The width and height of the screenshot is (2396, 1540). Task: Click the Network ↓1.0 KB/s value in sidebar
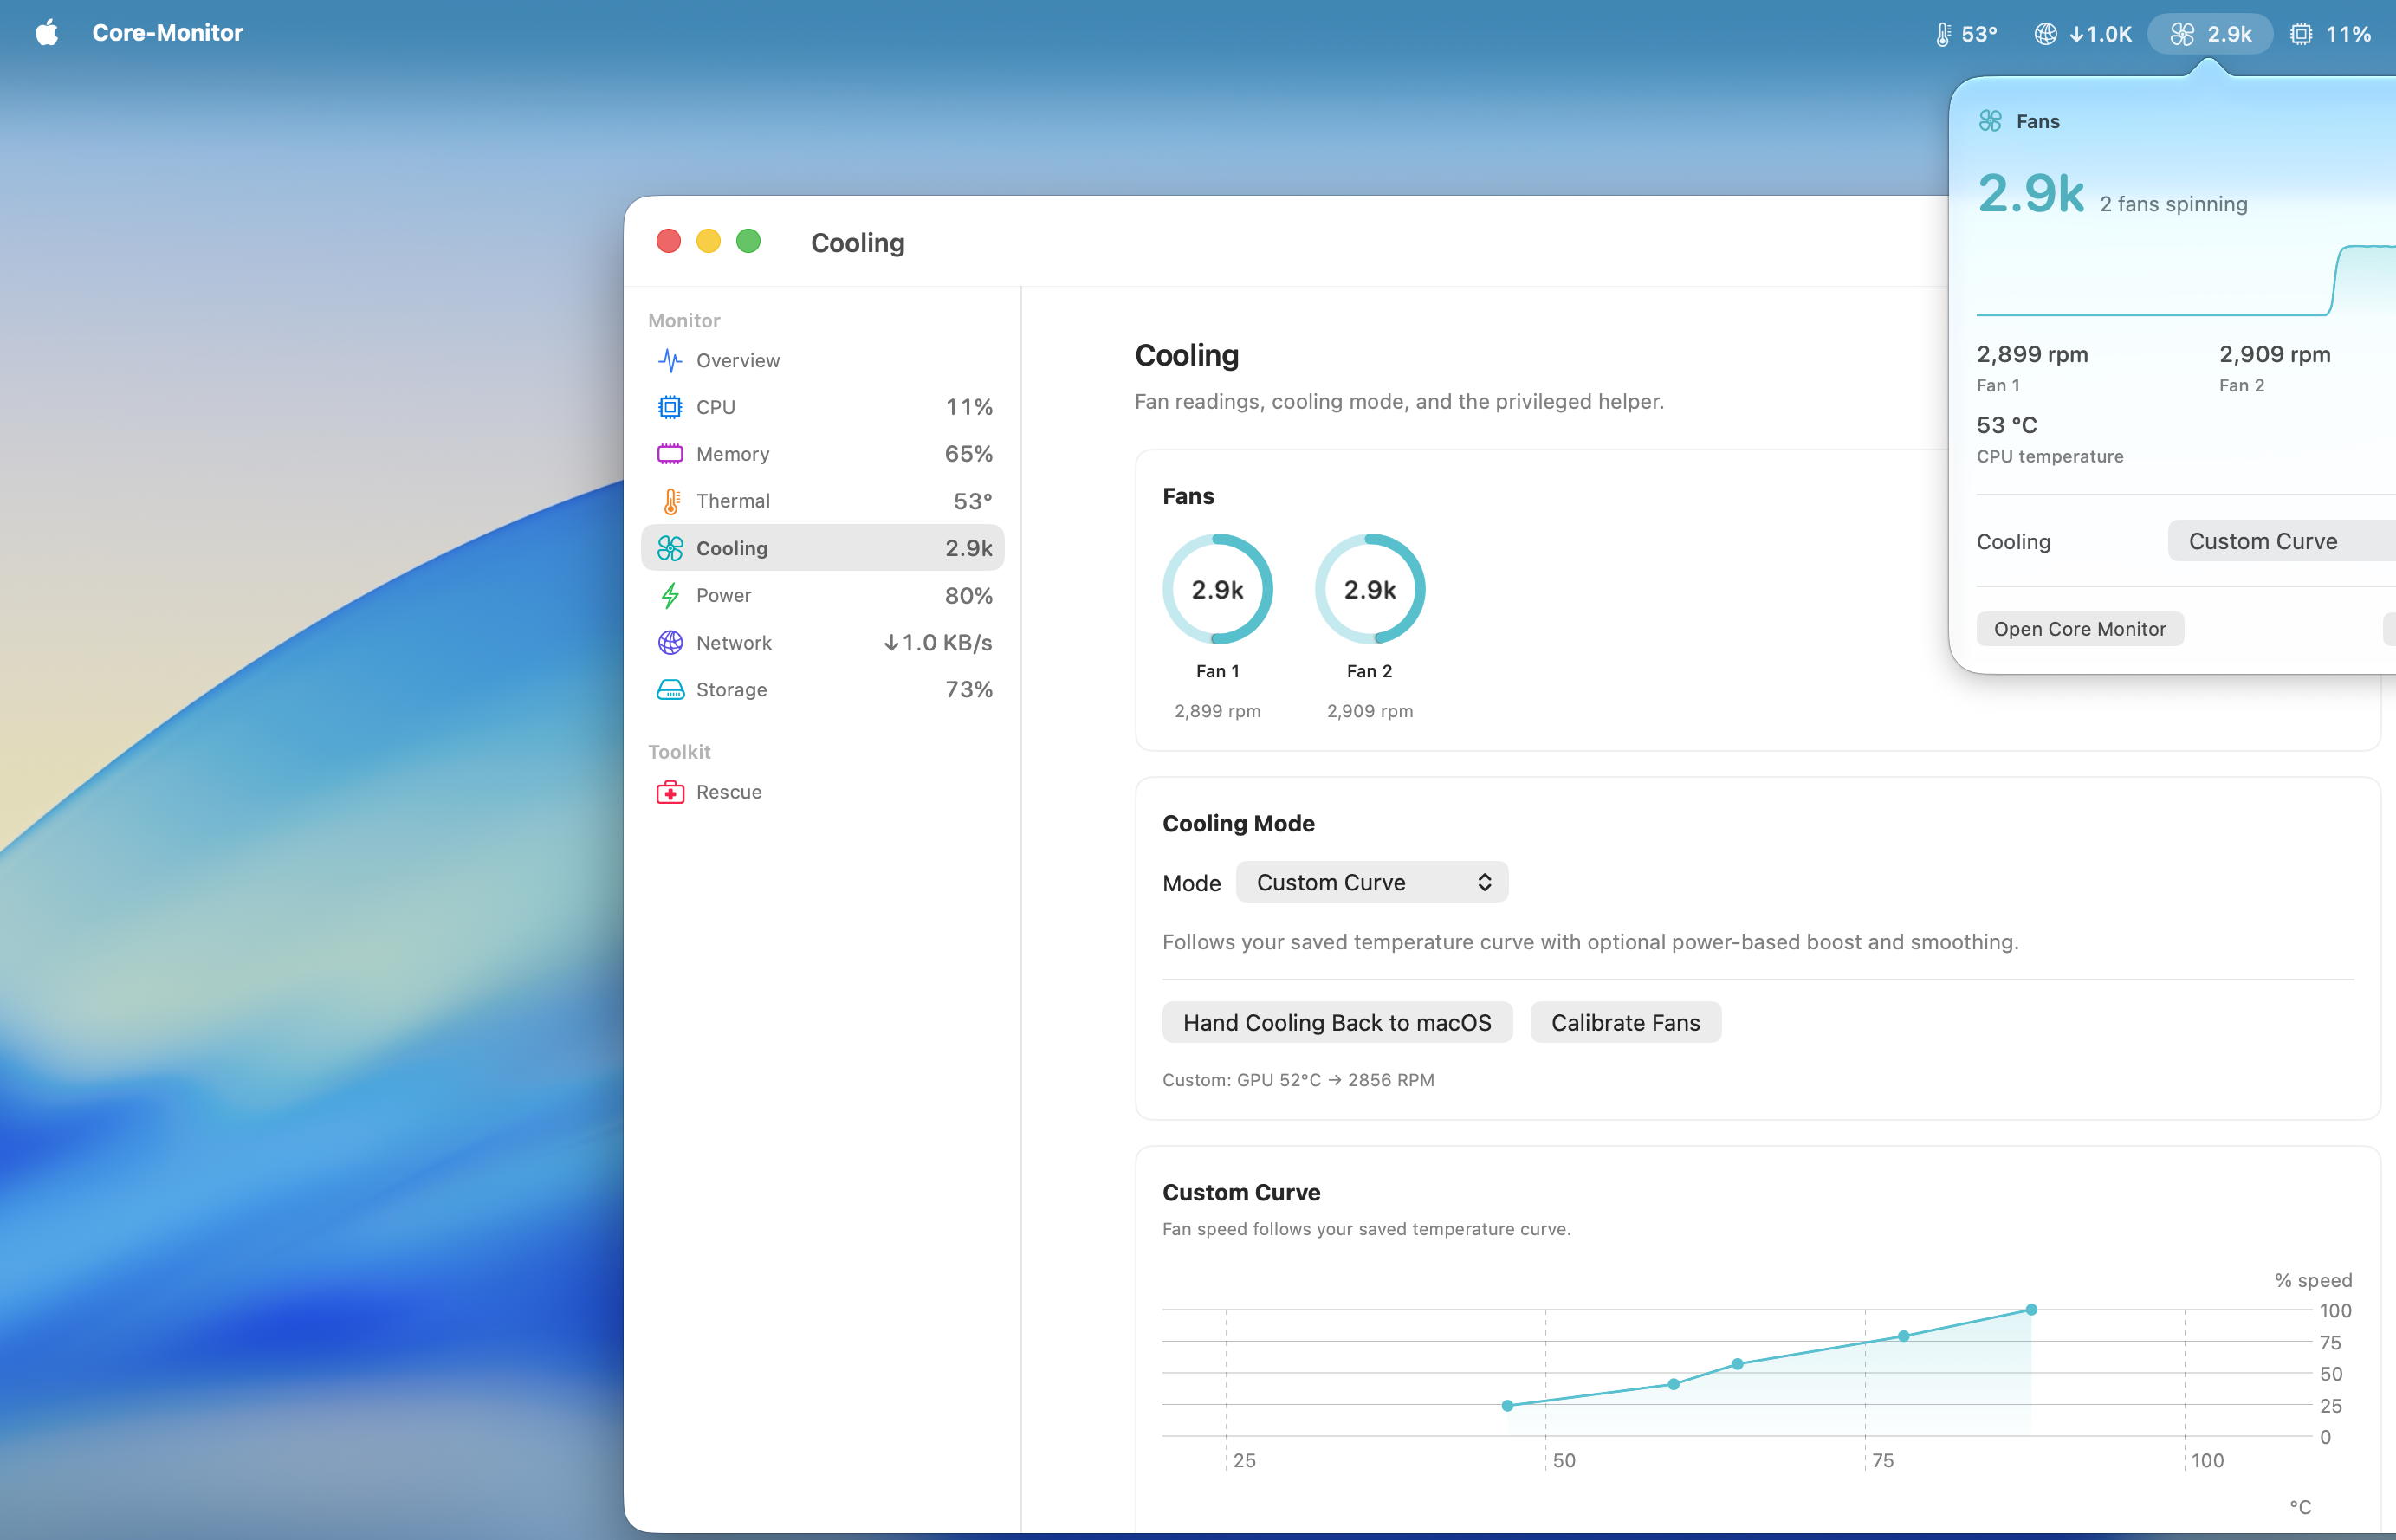(x=937, y=642)
